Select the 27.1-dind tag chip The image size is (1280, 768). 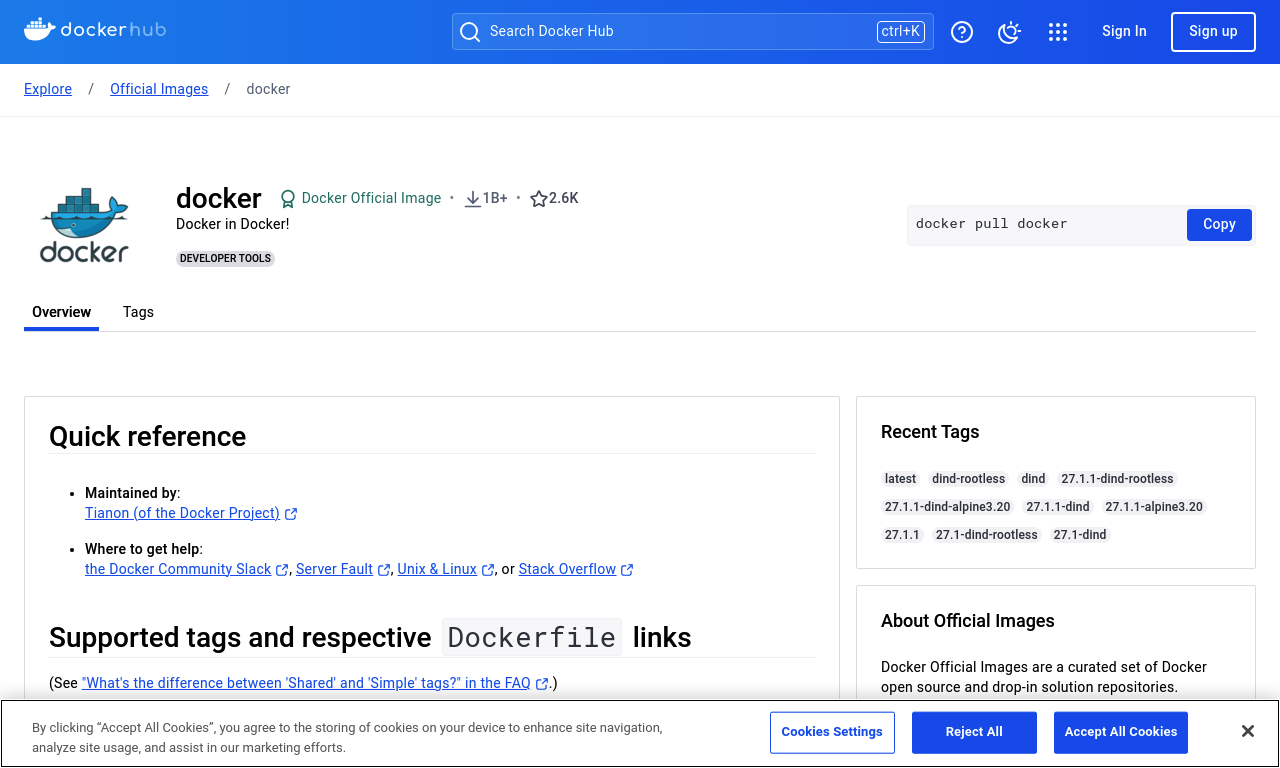coord(1080,535)
